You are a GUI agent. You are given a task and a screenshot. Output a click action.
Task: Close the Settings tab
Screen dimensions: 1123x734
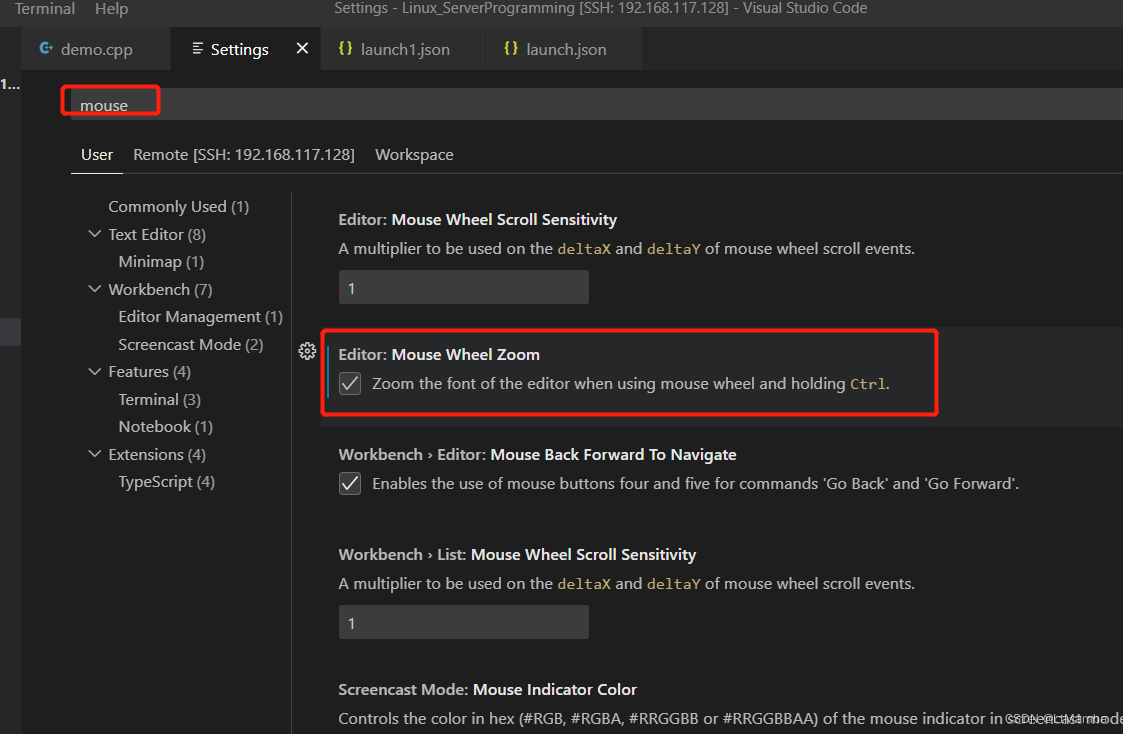tap(302, 48)
